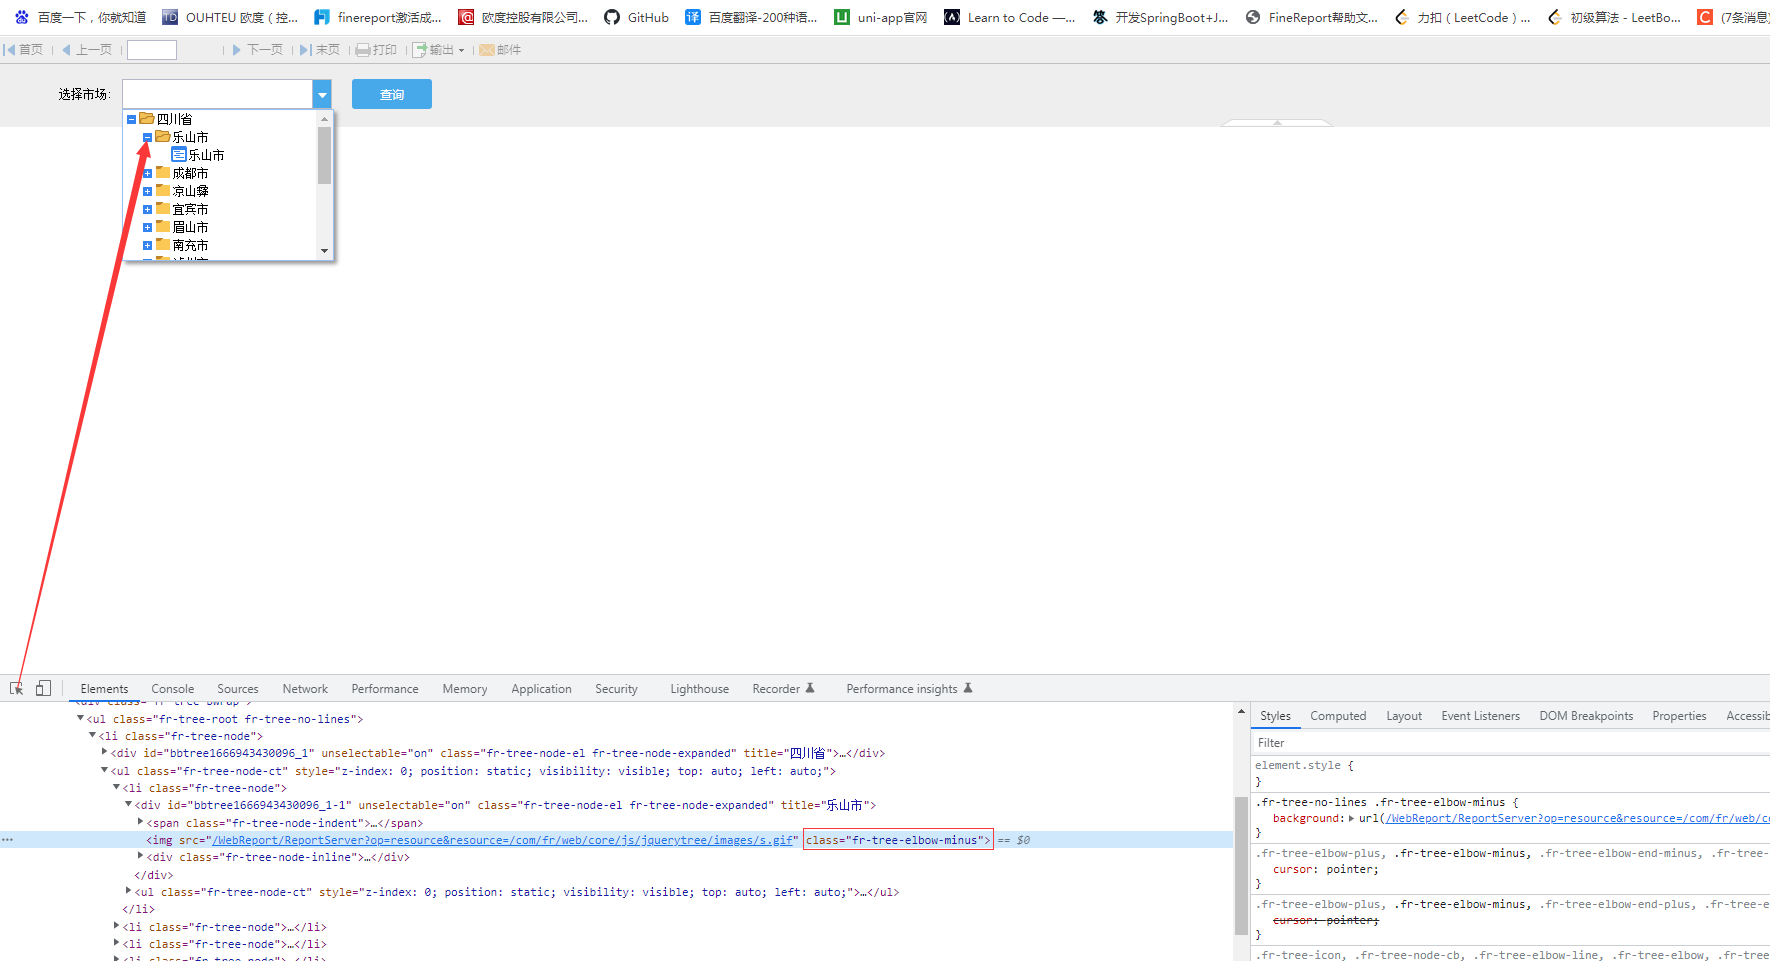Image resolution: width=1770 pixels, height=961 pixels.
Task: Expand the span fr-tree-node-indent element
Action: point(140,822)
